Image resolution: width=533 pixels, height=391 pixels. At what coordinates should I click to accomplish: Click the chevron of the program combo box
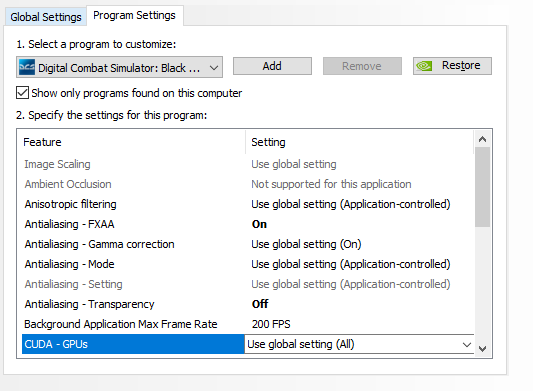(x=214, y=68)
